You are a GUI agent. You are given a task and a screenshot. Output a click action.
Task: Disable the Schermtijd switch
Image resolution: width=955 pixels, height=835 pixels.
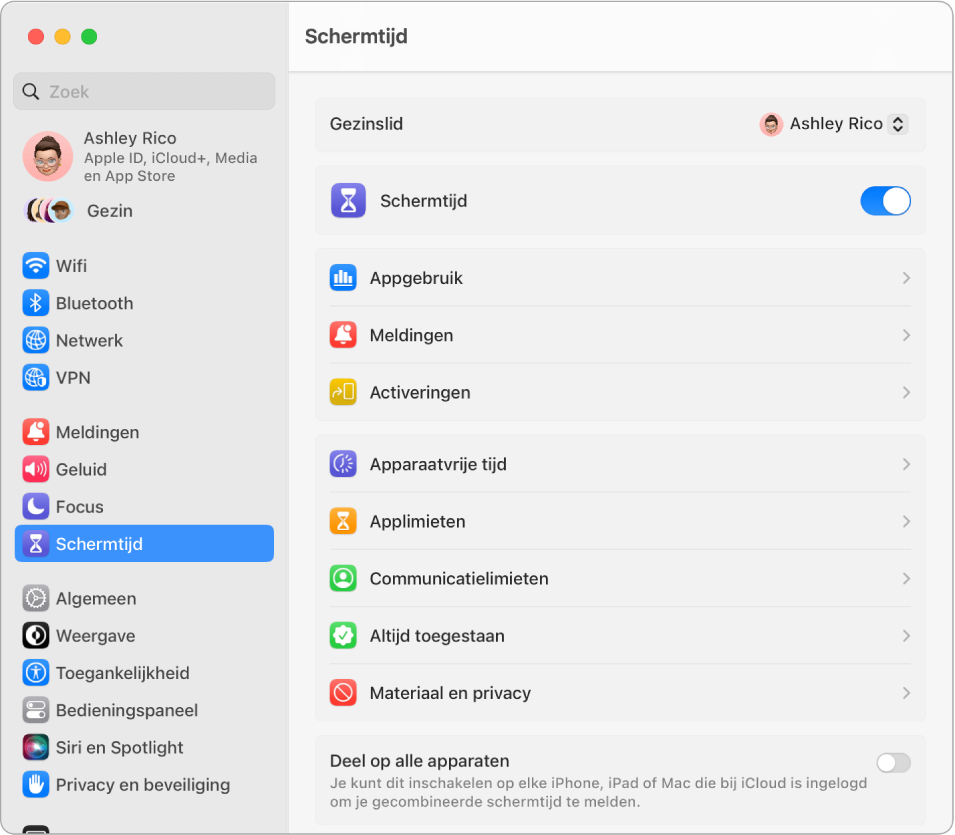pyautogui.click(x=884, y=200)
